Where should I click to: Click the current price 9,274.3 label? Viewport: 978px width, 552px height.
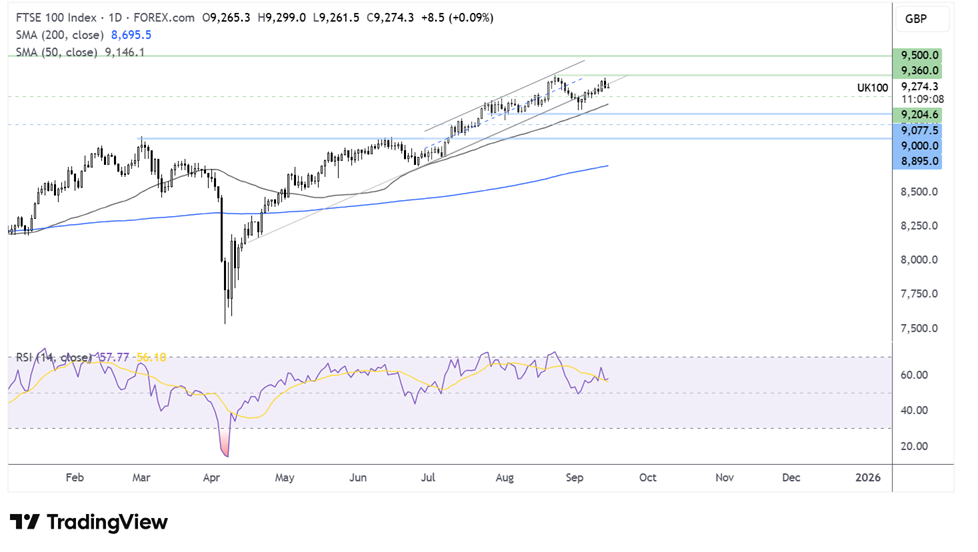(919, 87)
